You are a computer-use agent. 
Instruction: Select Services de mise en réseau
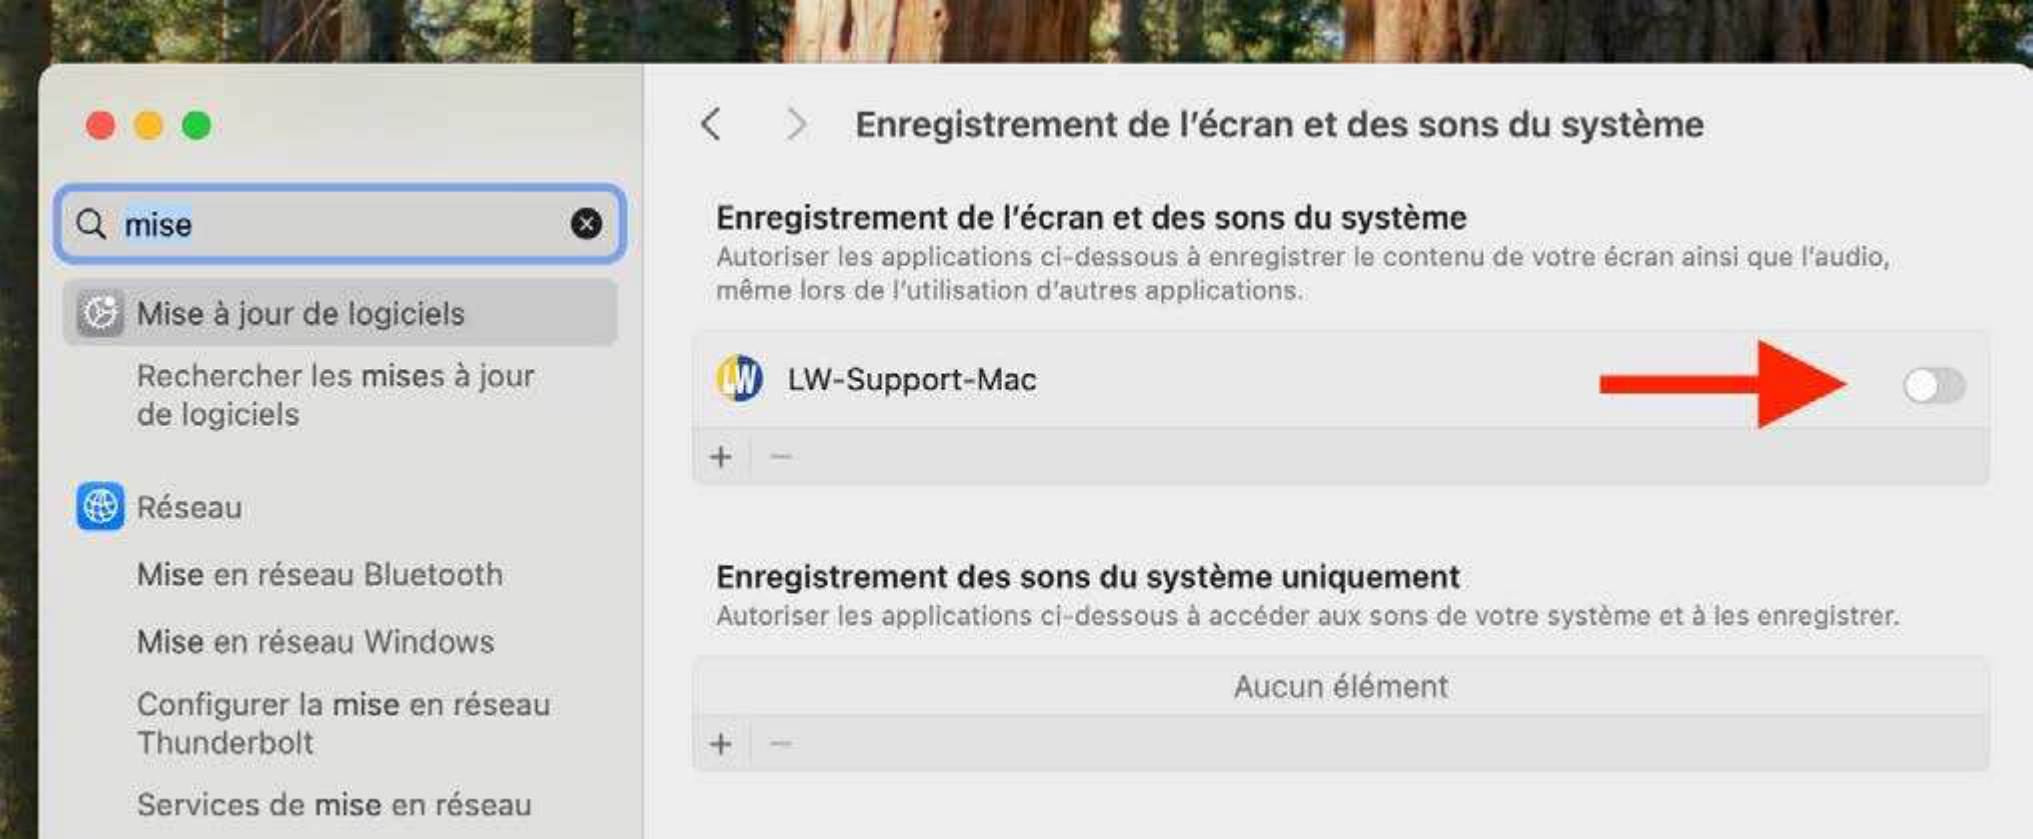[x=333, y=805]
